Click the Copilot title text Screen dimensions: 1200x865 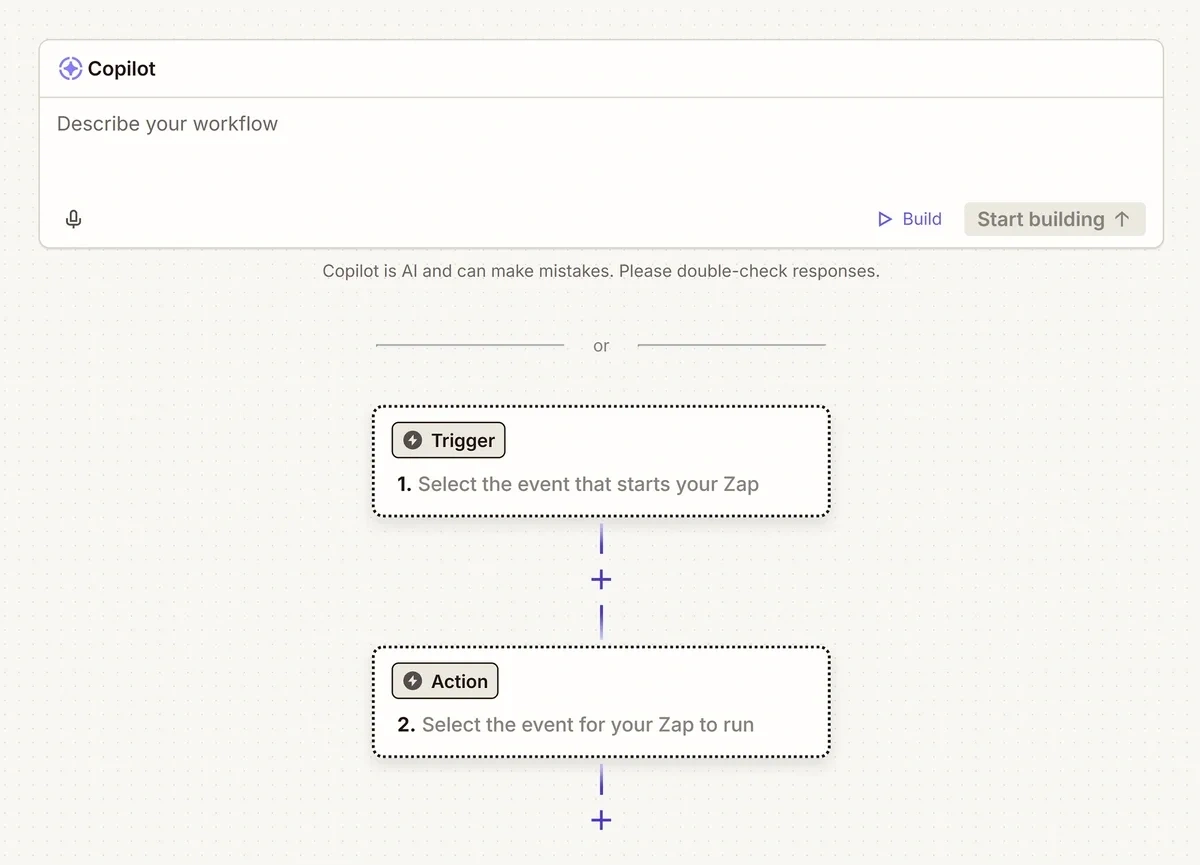point(122,69)
